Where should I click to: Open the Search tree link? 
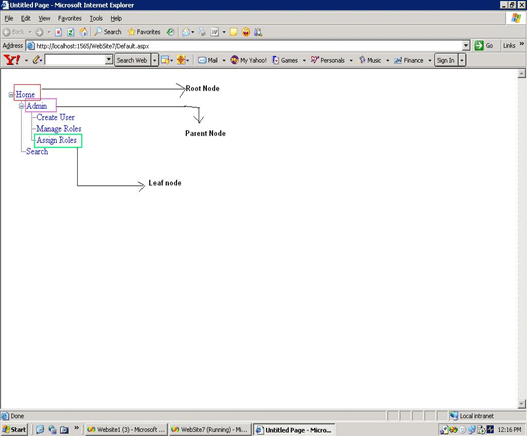pos(37,152)
